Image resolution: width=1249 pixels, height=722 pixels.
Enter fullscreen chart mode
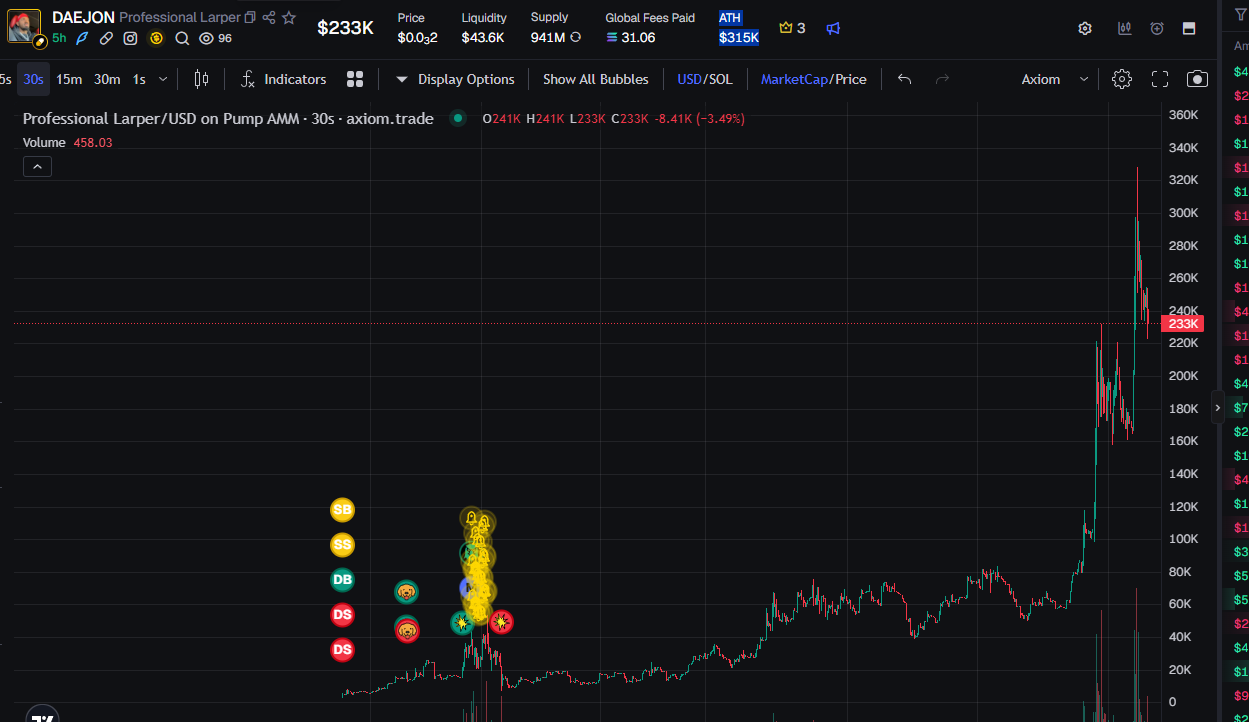(x=1160, y=79)
